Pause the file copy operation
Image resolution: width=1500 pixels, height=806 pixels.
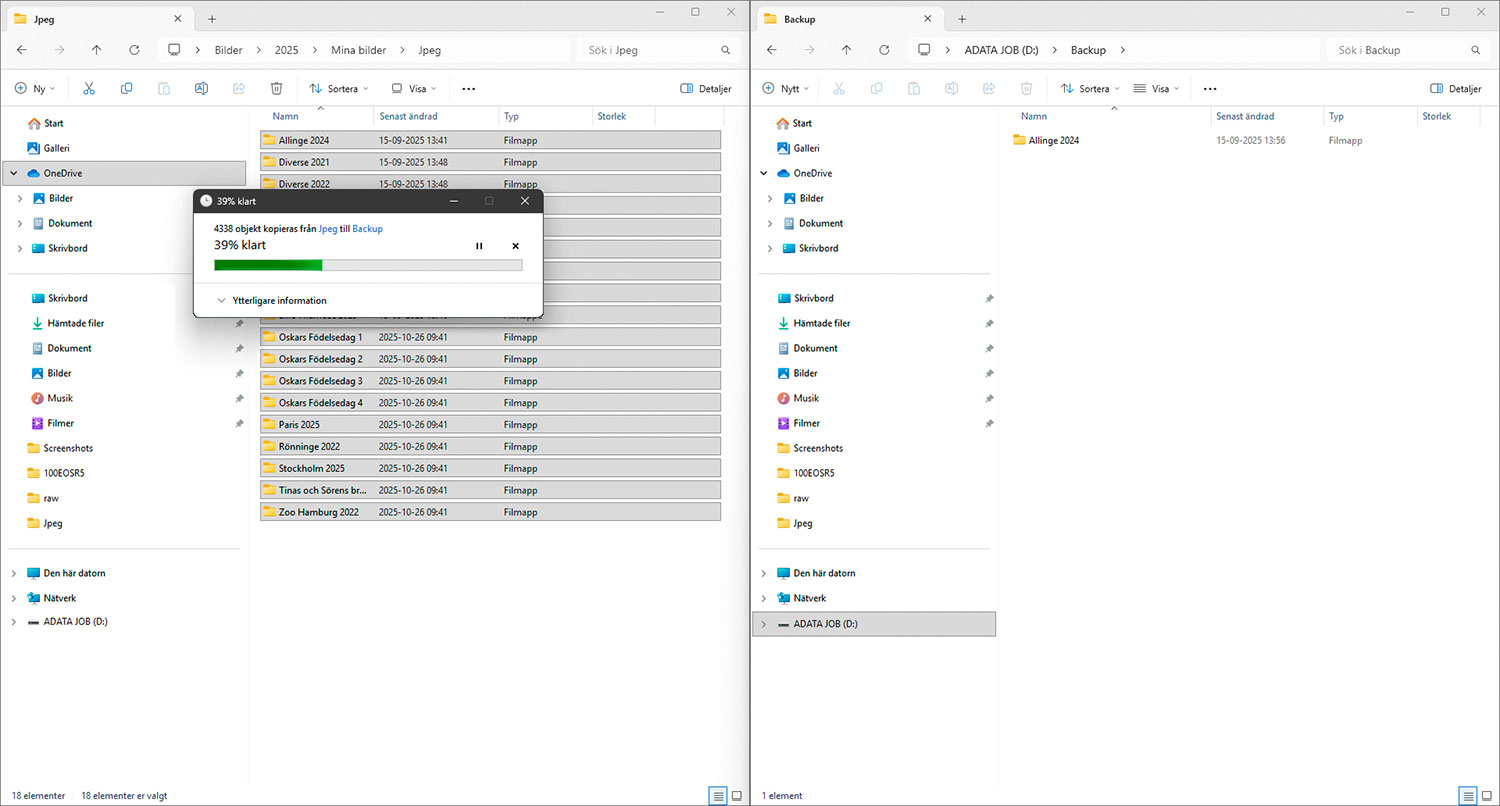pyautogui.click(x=479, y=246)
